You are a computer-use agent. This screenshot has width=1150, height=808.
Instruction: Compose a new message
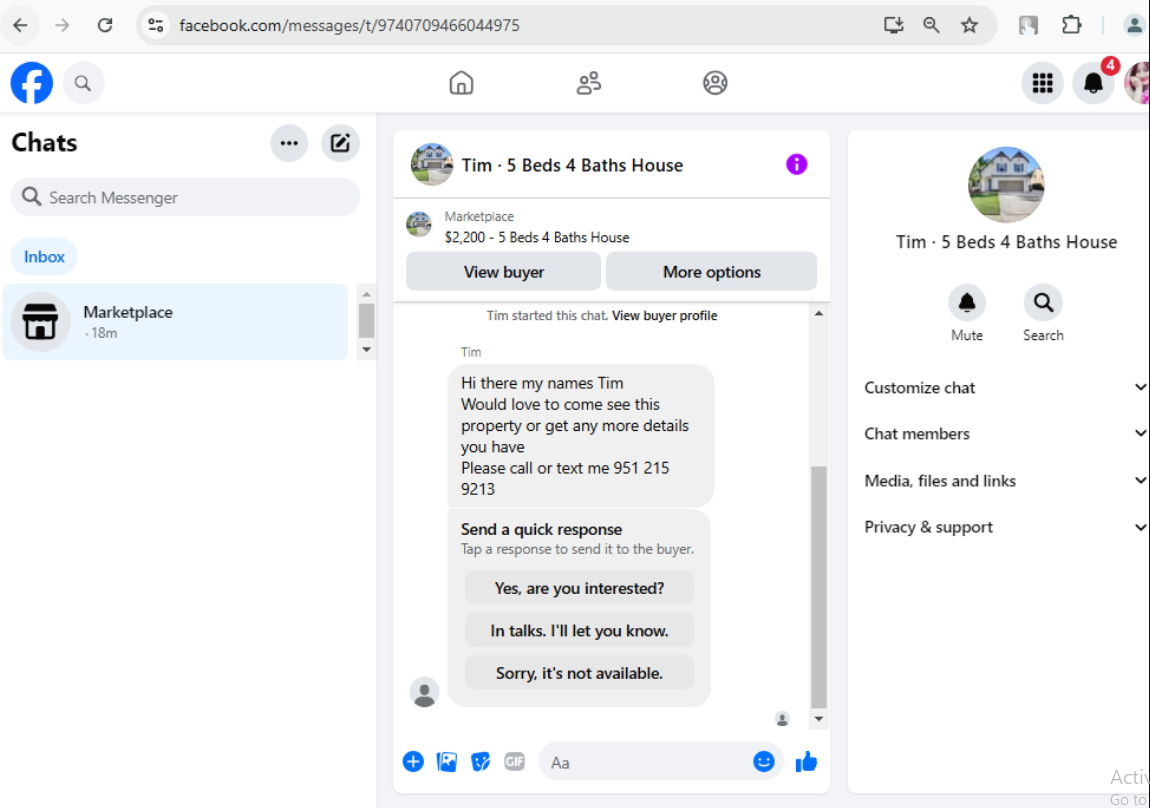tap(340, 143)
